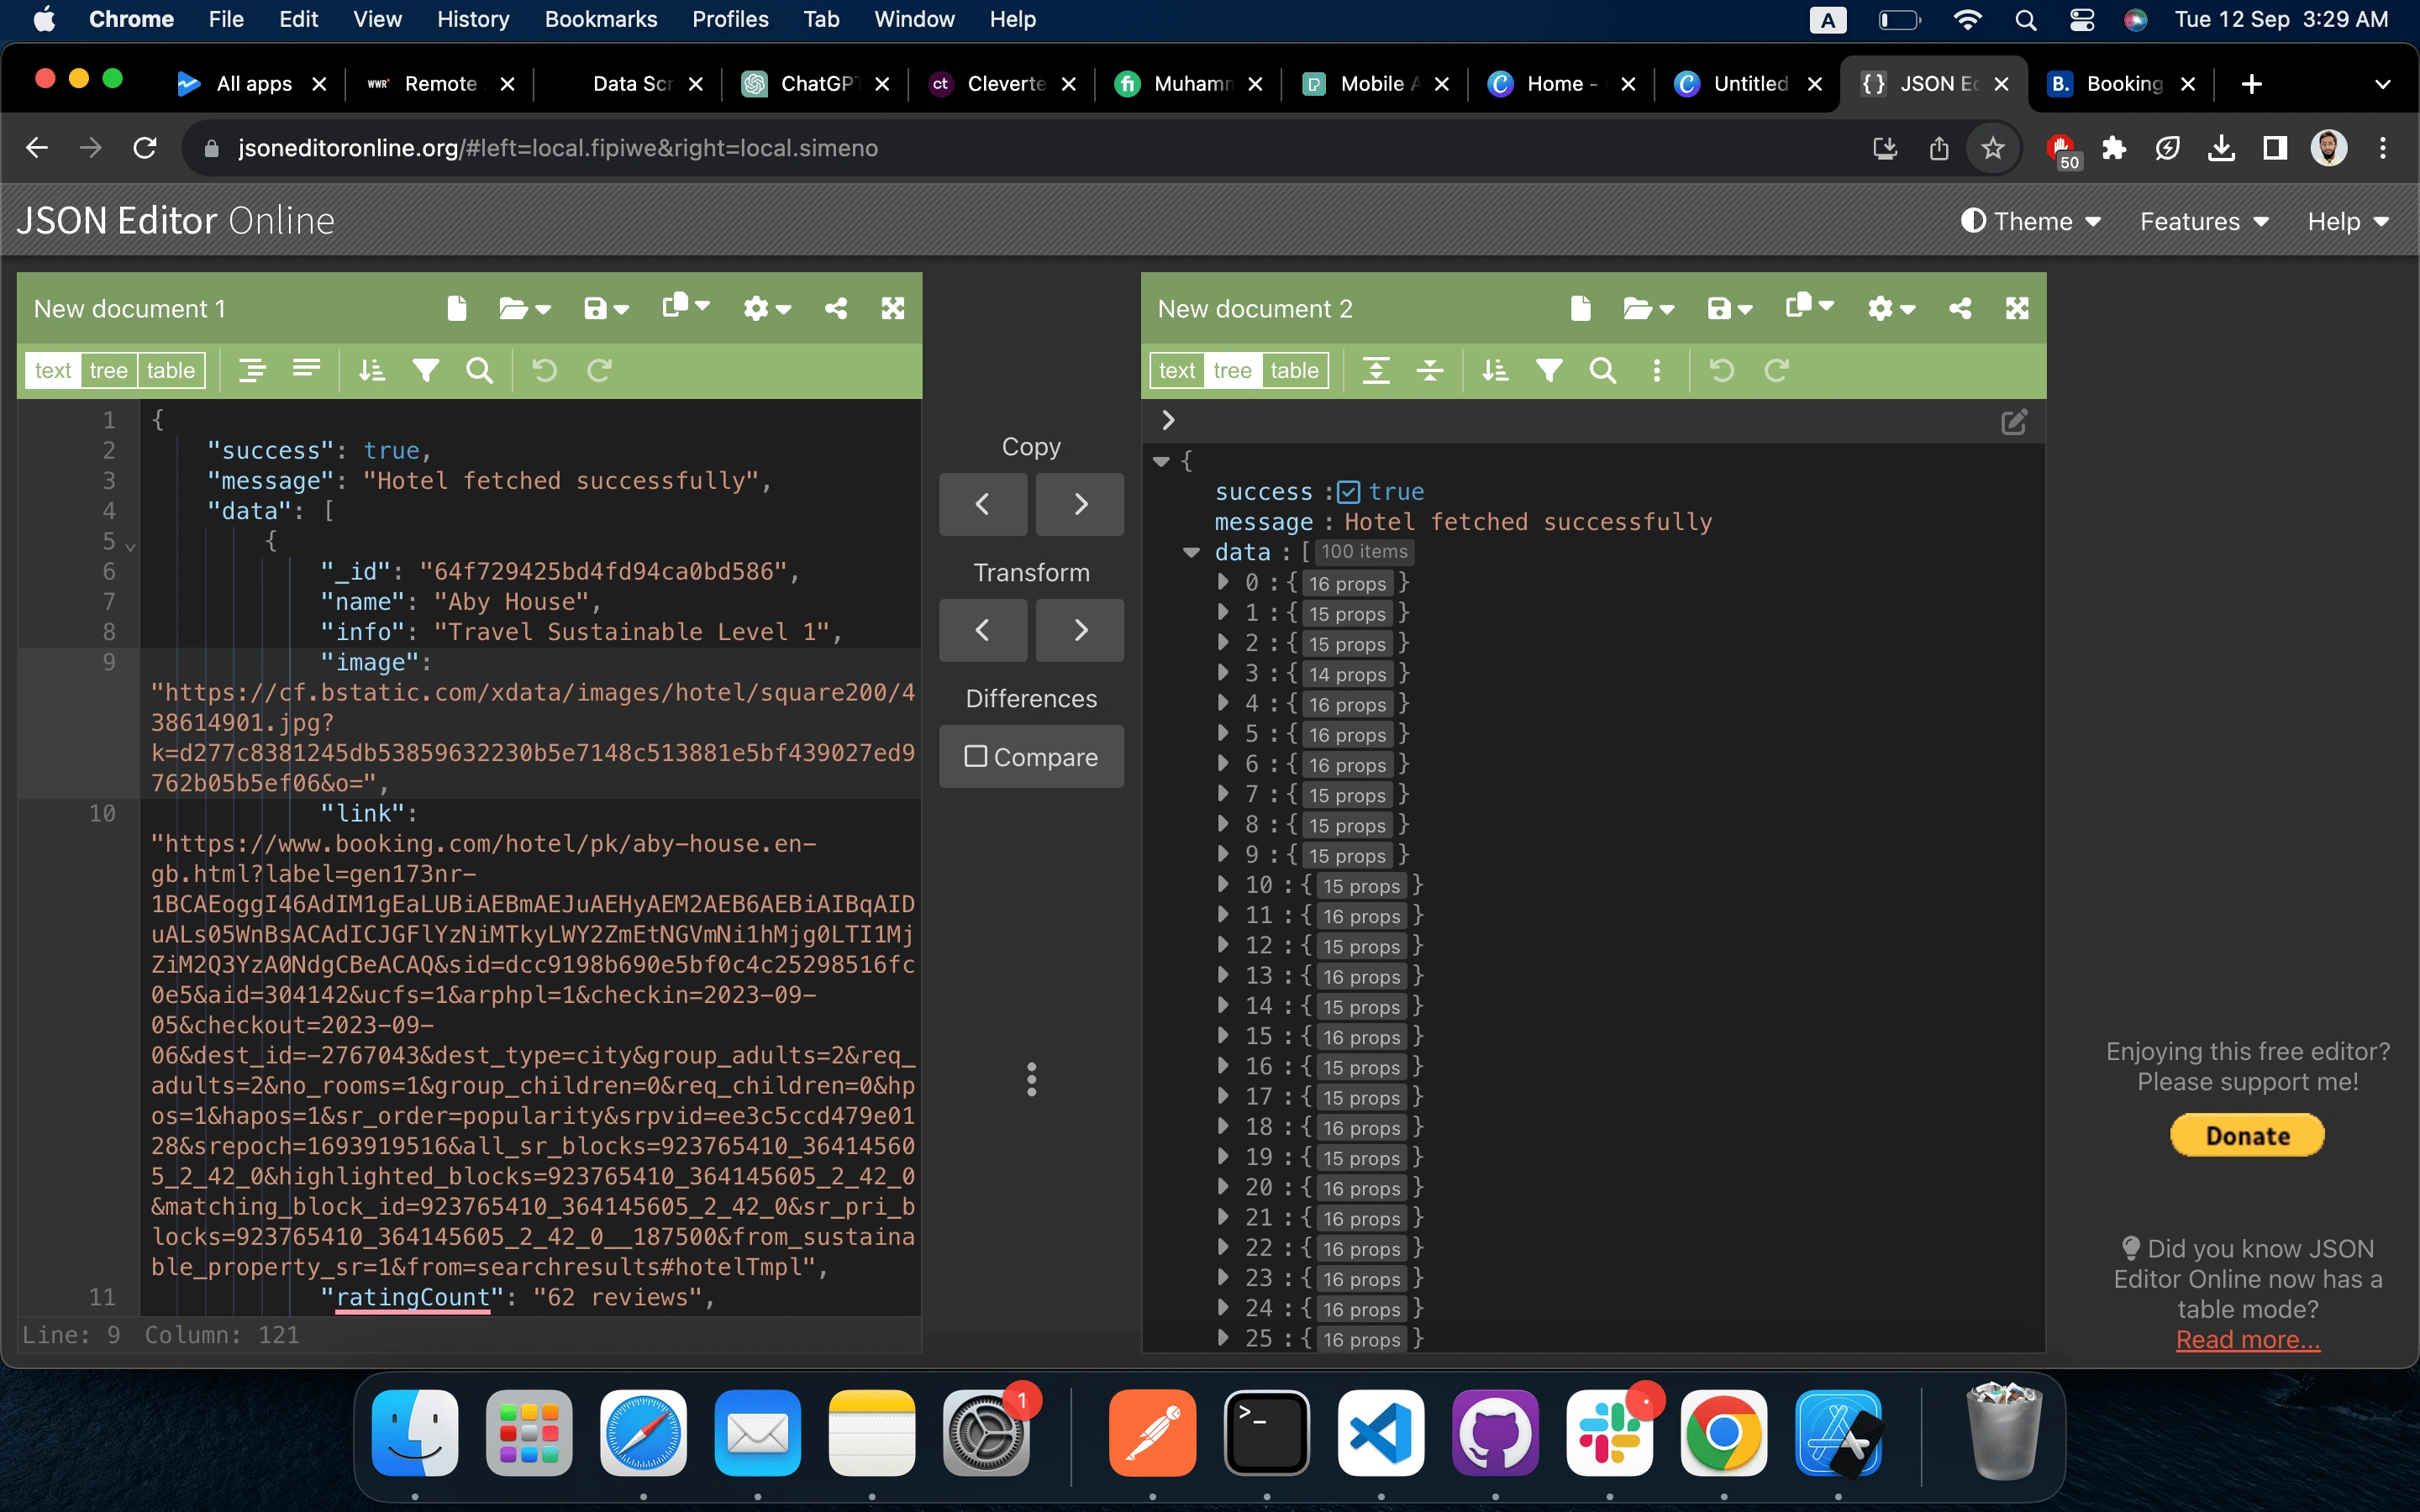Click the undo icon in document 1

[x=542, y=370]
